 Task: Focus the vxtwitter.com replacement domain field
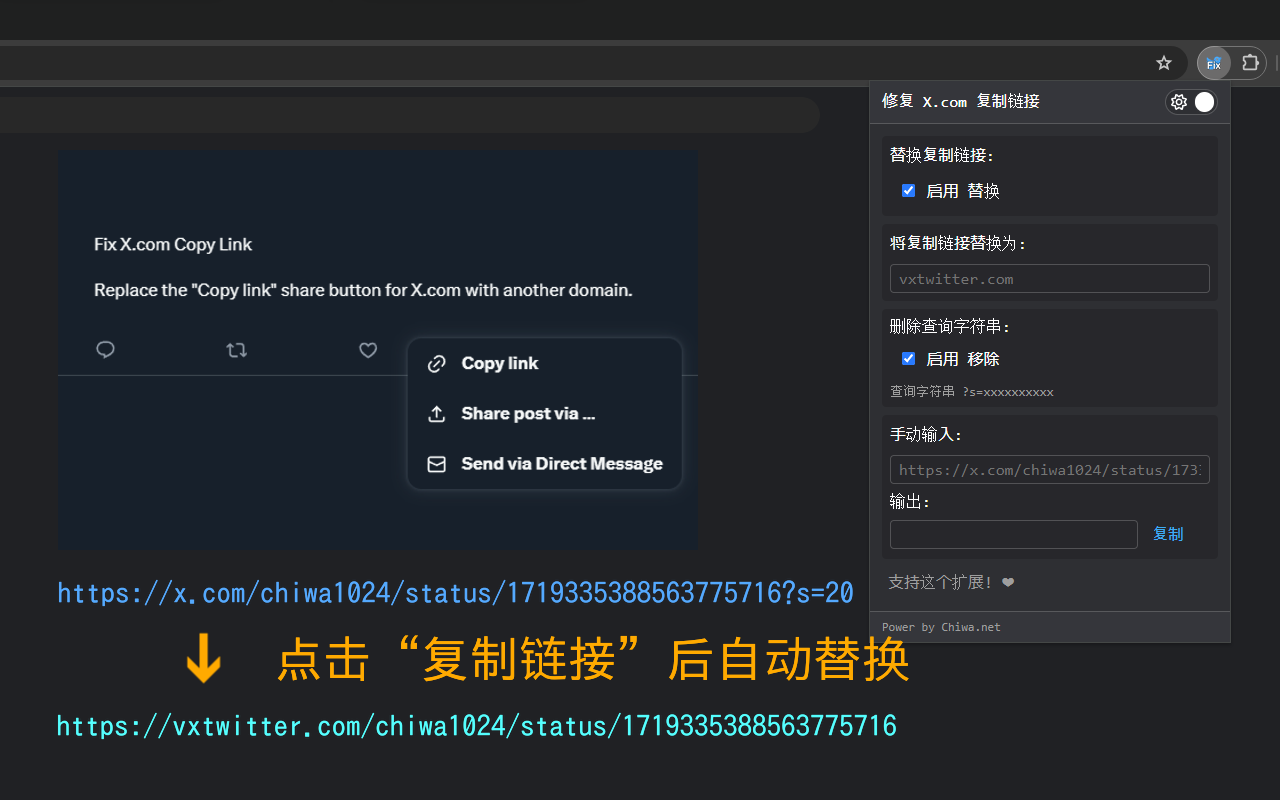(x=1050, y=279)
